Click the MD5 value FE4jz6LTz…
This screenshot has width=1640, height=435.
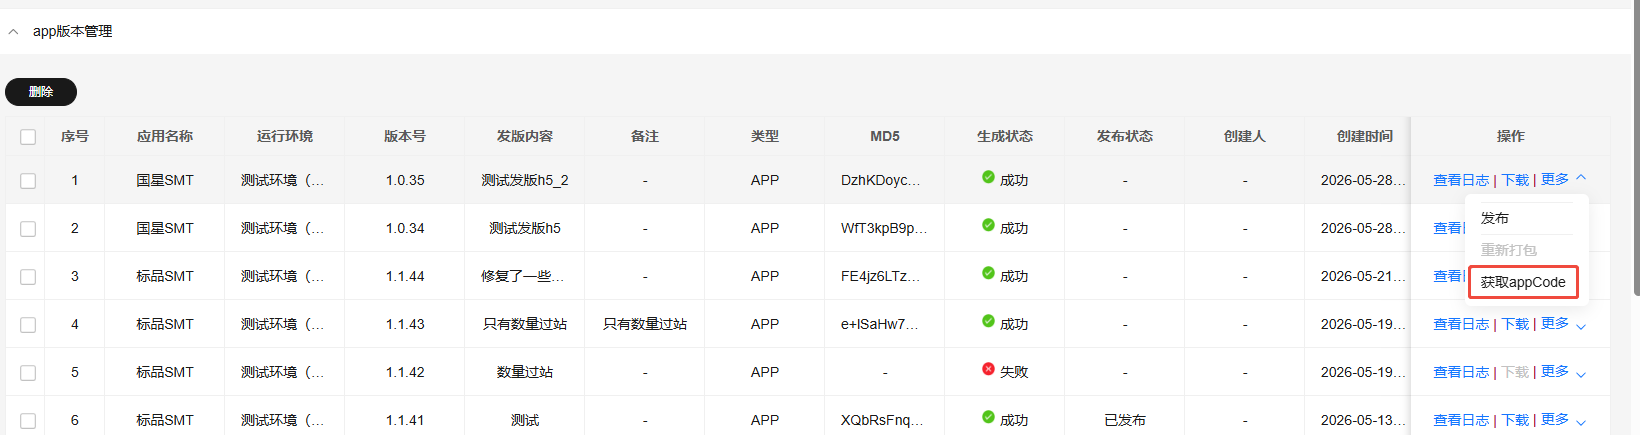pos(881,276)
